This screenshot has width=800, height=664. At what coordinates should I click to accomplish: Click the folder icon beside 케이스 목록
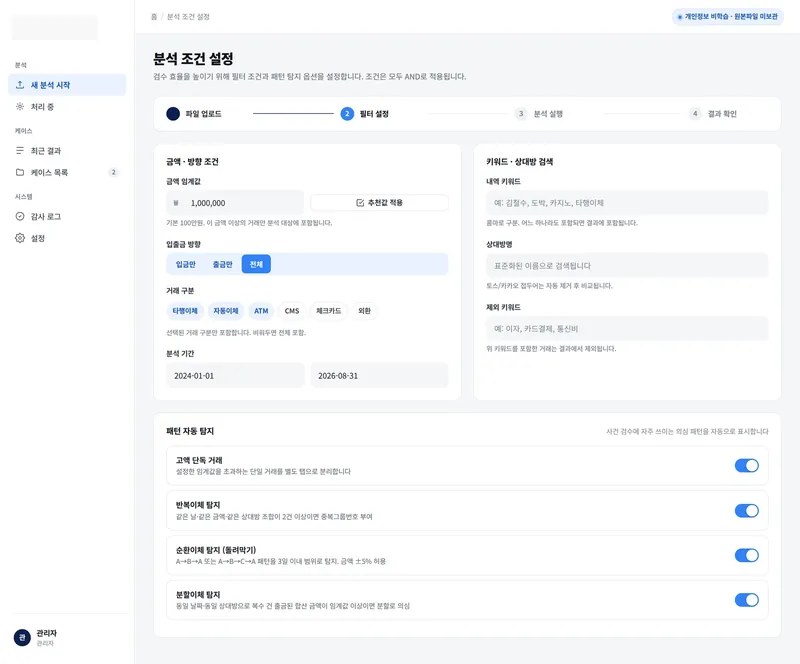[20, 173]
